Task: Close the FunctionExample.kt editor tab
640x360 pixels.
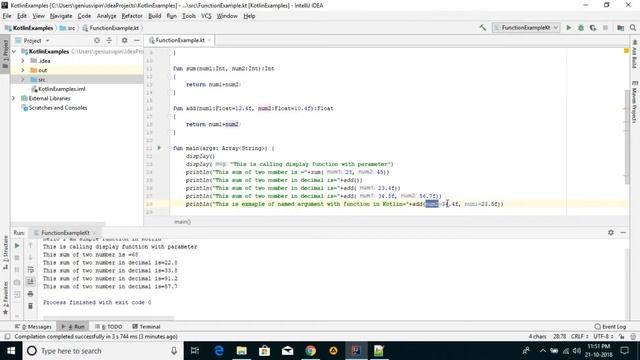Action: click(209, 40)
